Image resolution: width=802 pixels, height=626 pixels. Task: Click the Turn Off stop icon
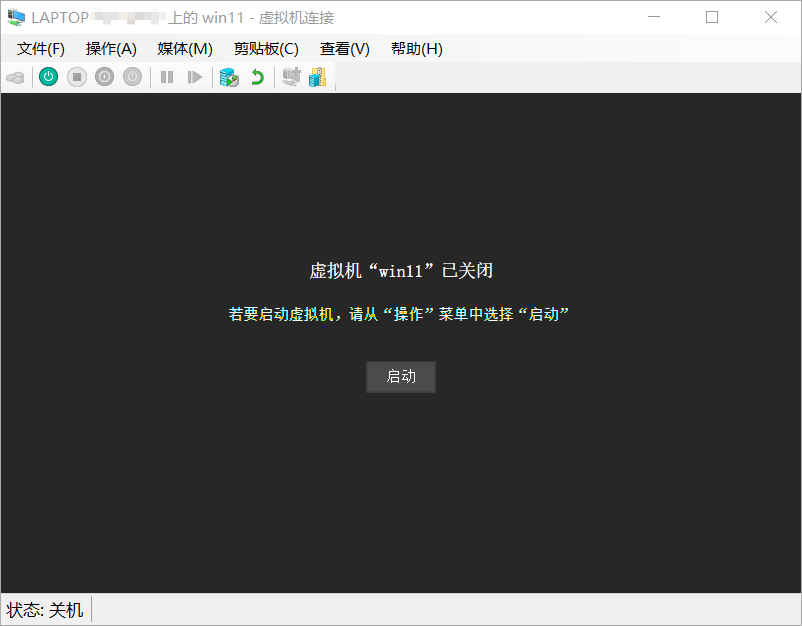(77, 77)
